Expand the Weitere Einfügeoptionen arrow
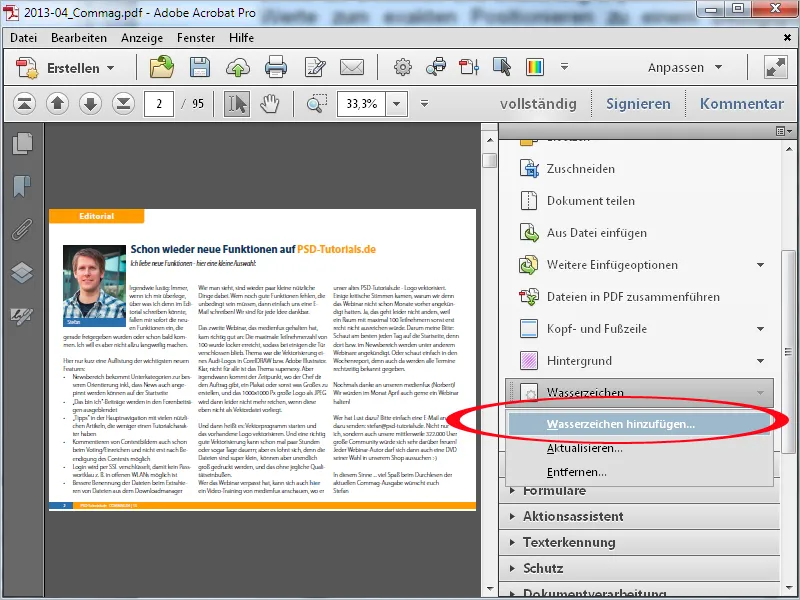800x600 pixels. (760, 265)
